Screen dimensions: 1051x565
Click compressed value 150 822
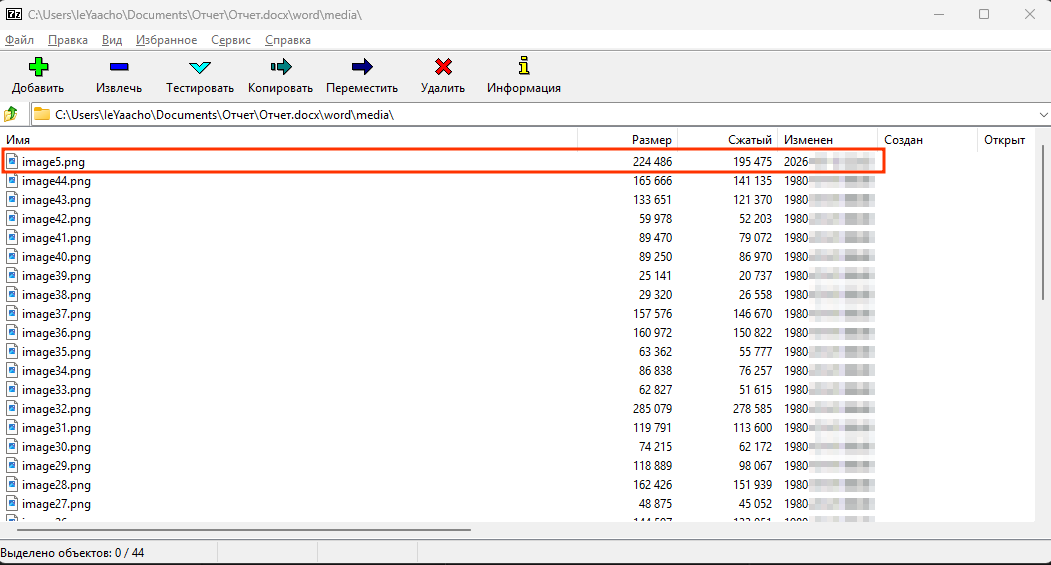pos(752,332)
